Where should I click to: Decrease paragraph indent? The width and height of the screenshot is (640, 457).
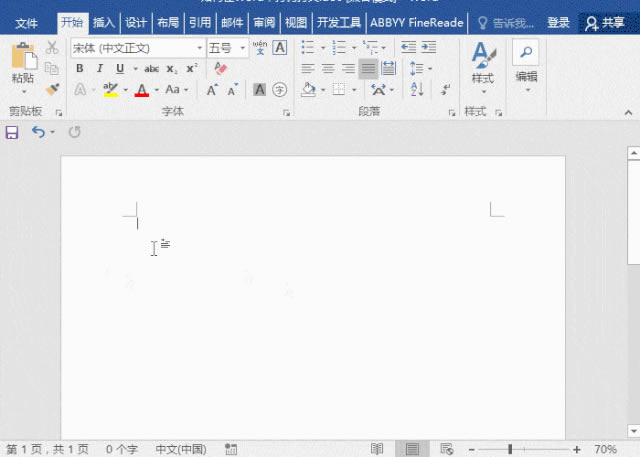pos(408,47)
